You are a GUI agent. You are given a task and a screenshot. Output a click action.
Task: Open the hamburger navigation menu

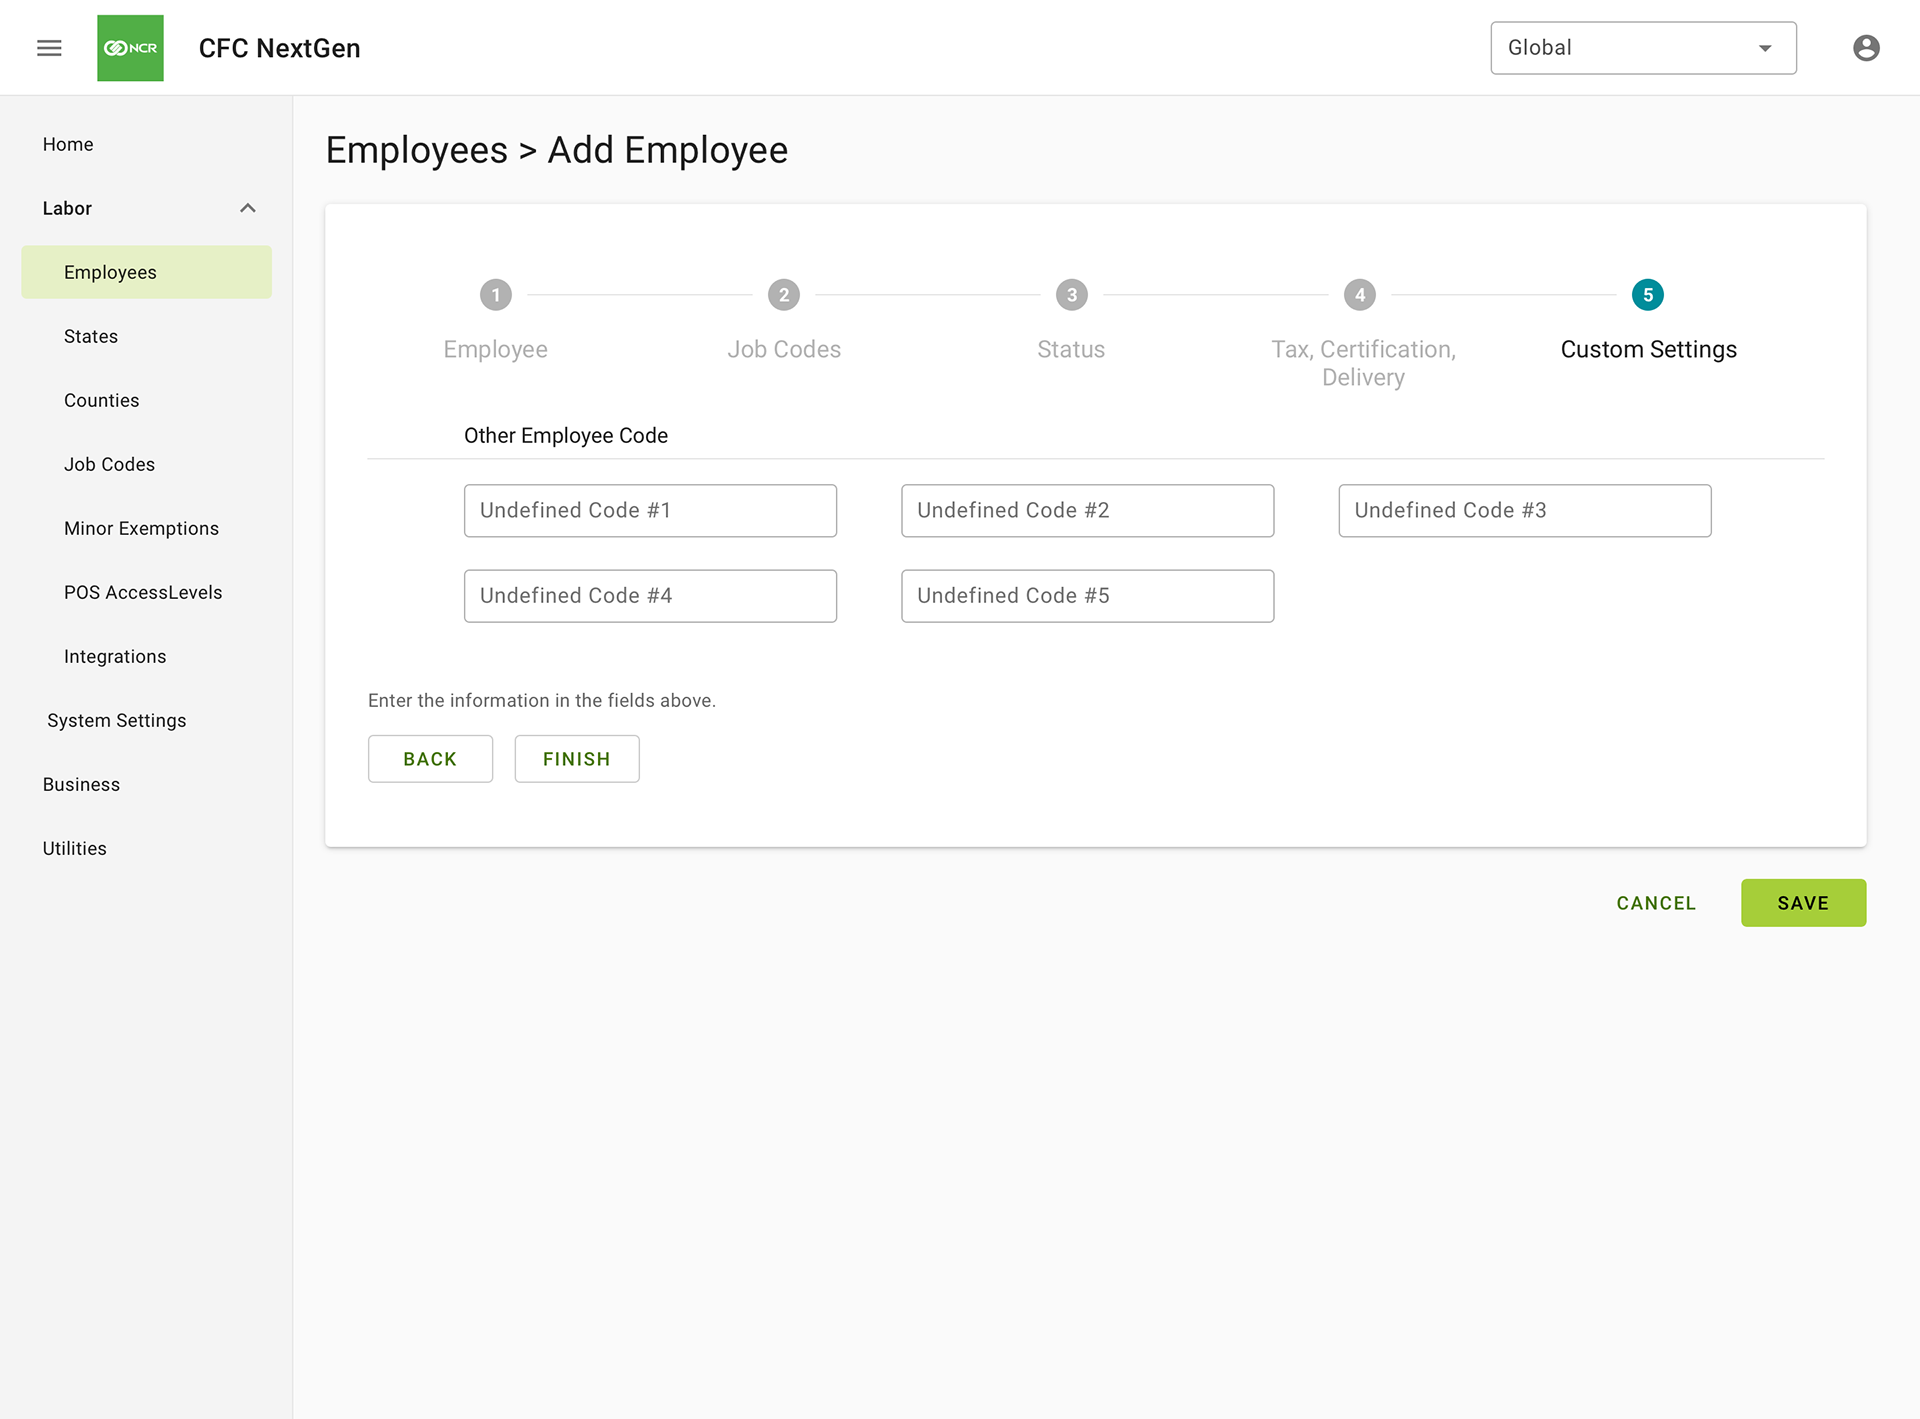pyautogui.click(x=49, y=48)
